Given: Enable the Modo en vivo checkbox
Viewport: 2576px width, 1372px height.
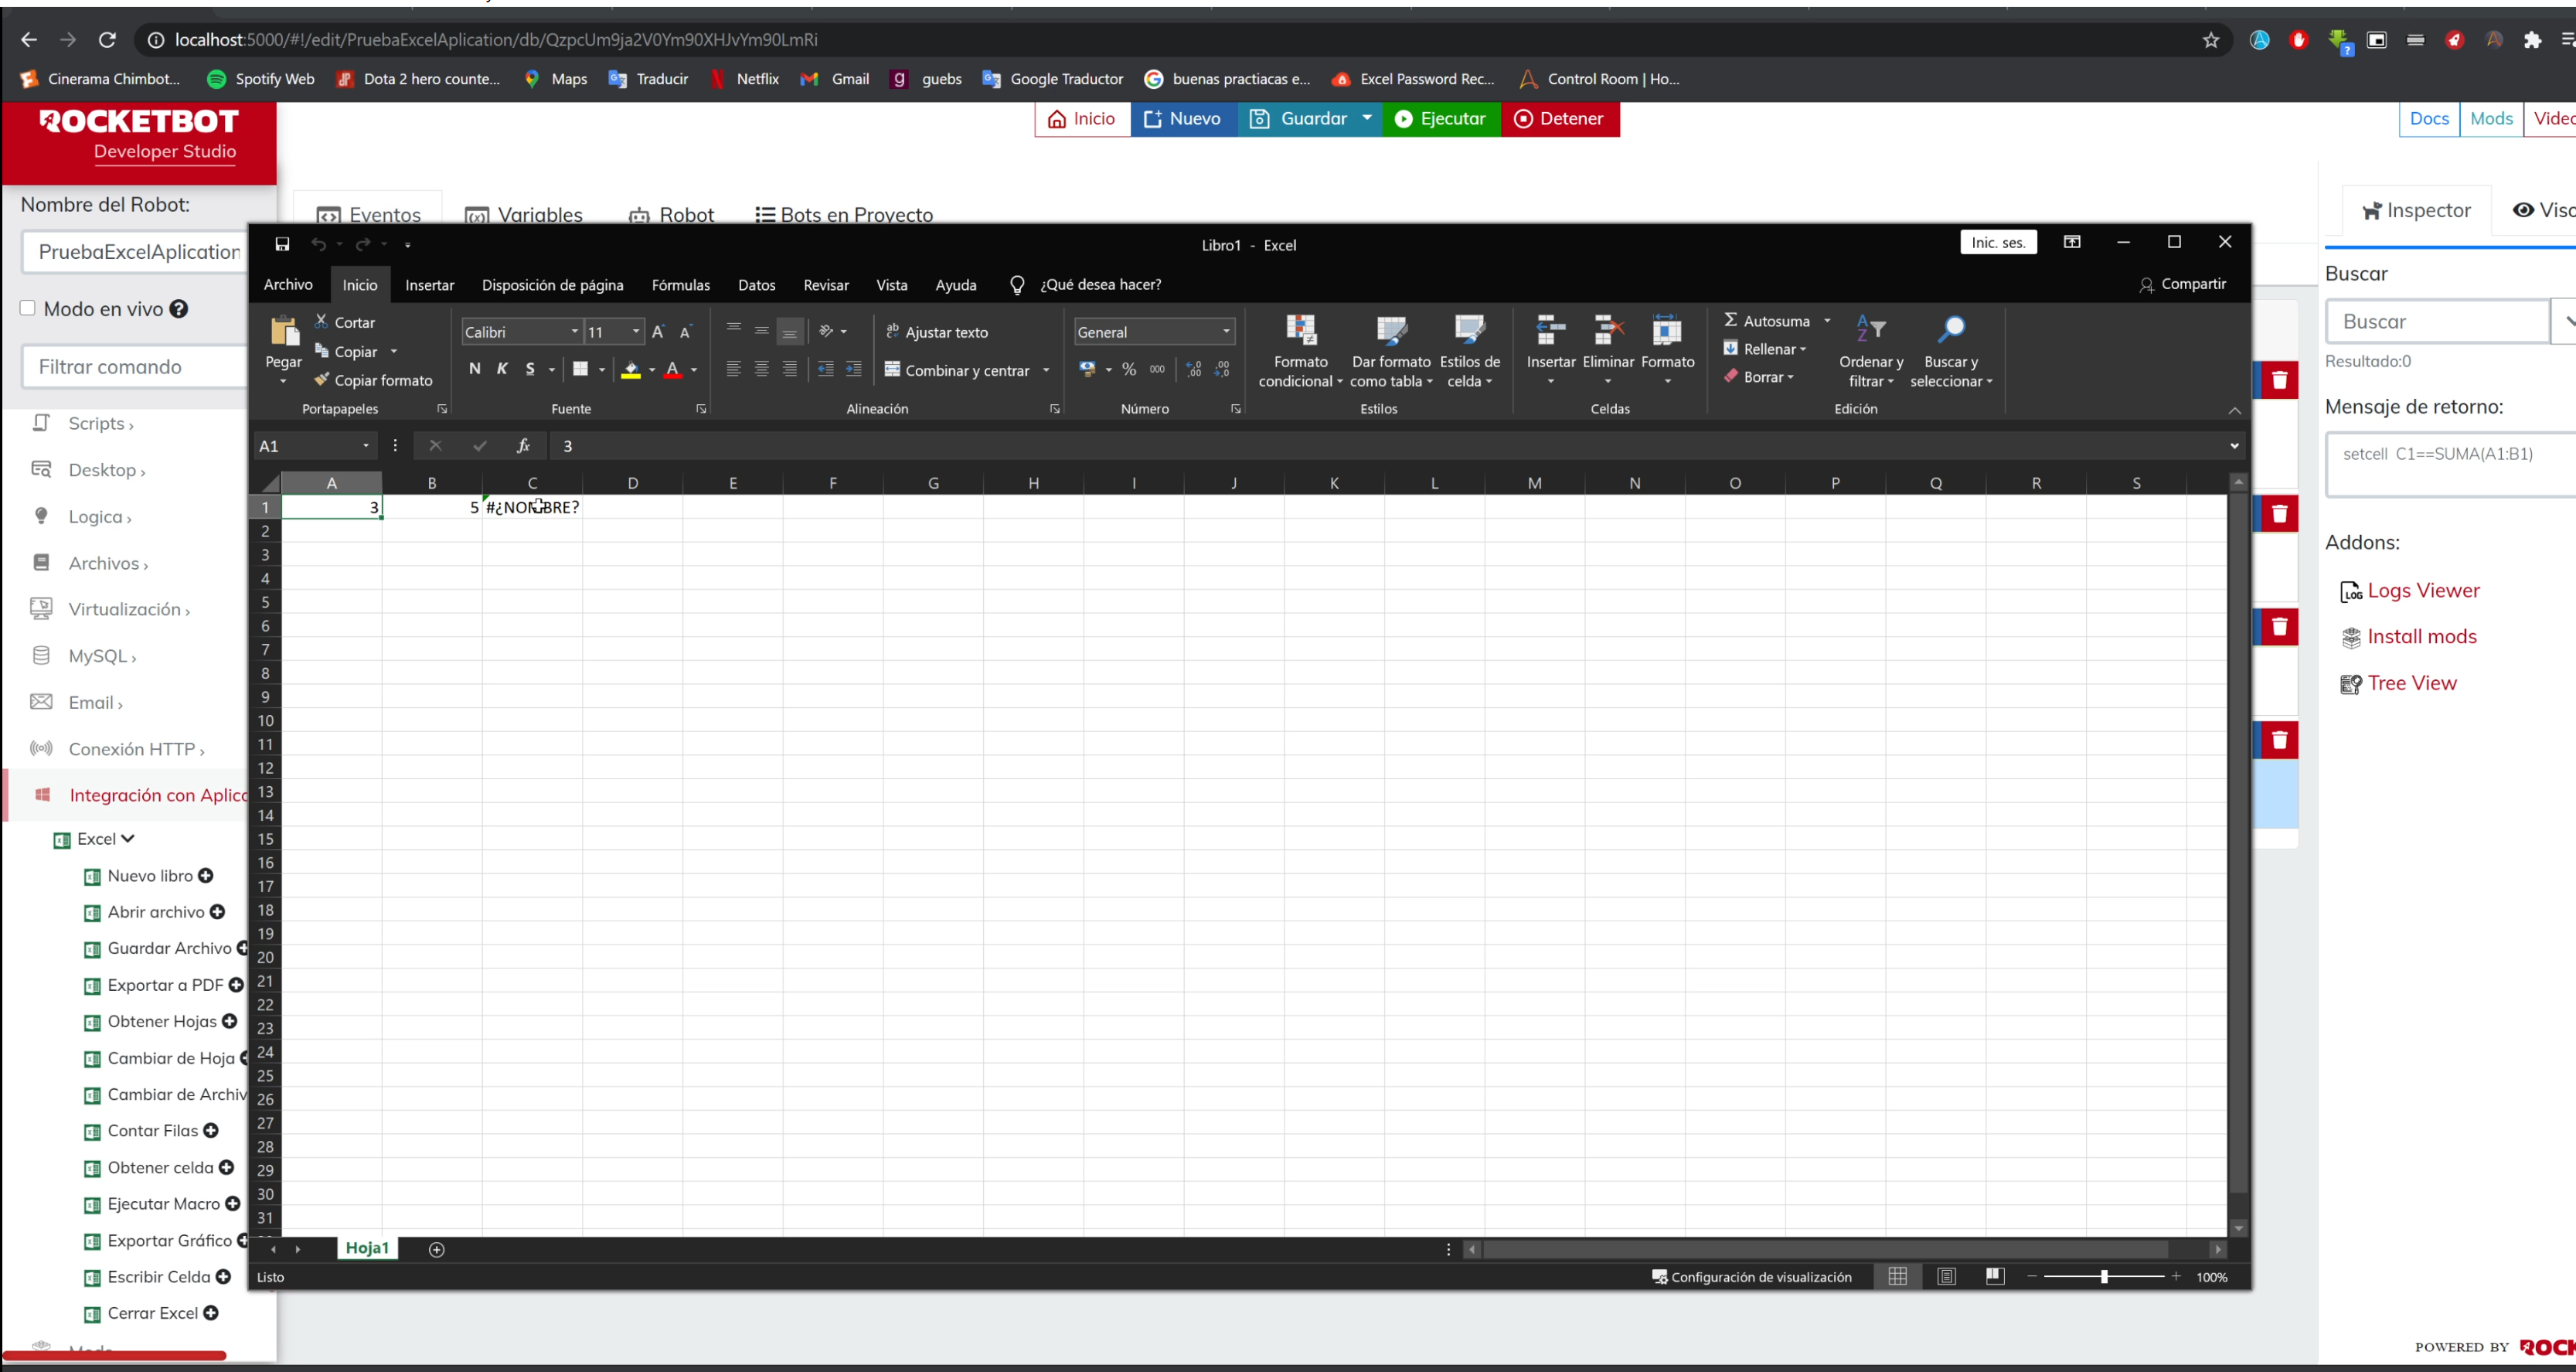Looking at the screenshot, I should click(28, 308).
